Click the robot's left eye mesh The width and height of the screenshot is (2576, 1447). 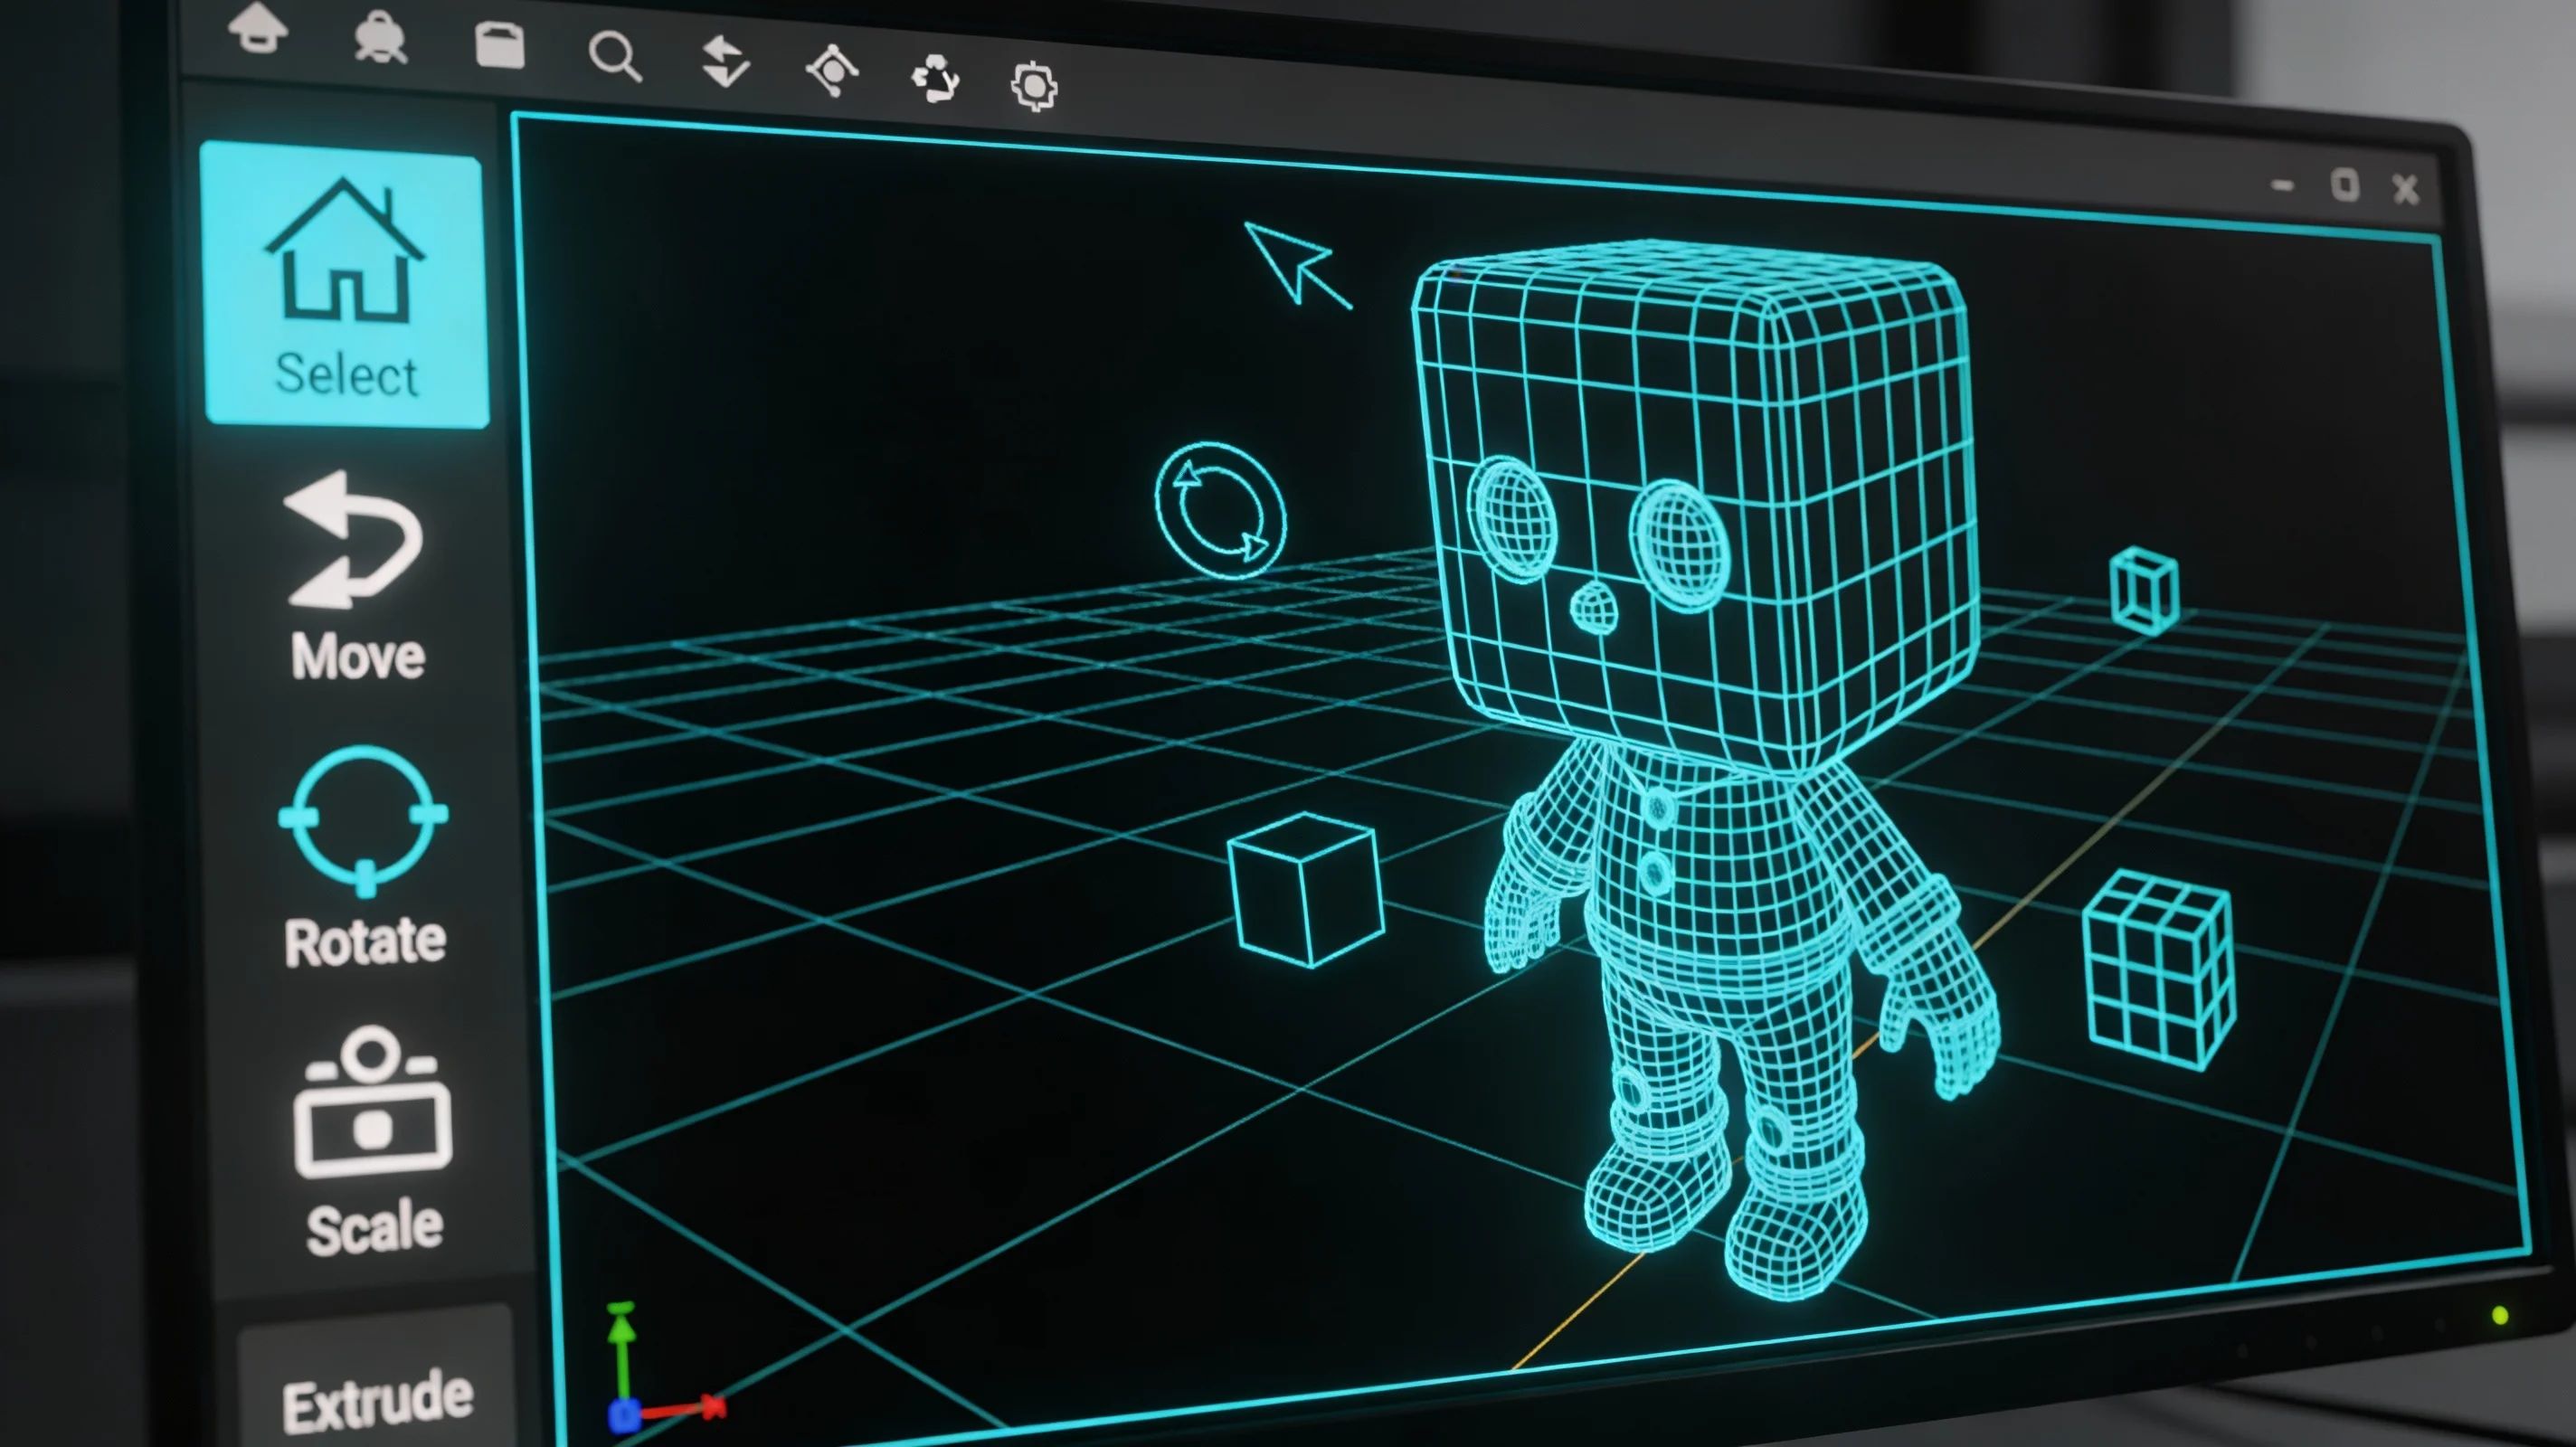pos(1513,519)
